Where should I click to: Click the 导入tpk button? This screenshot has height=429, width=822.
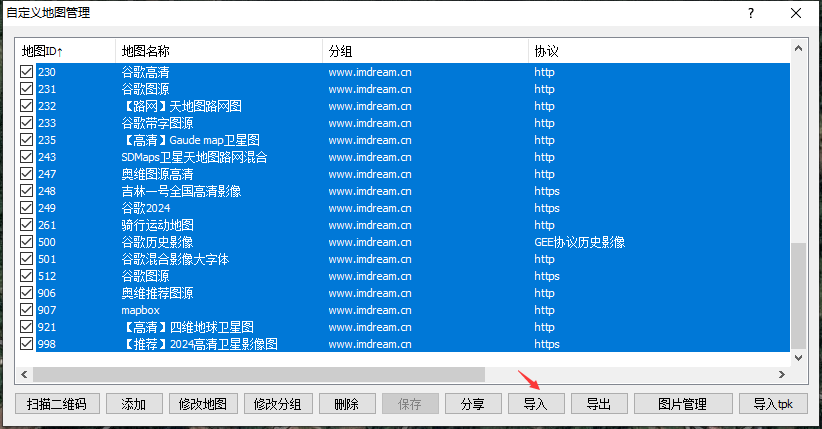pyautogui.click(x=773, y=404)
